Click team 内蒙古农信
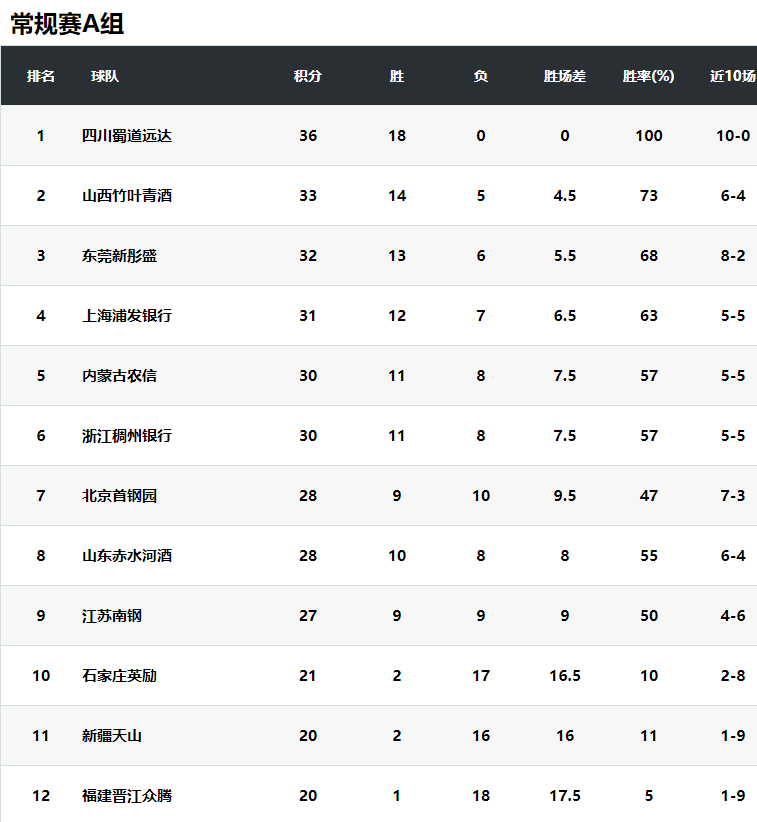The image size is (757, 822). [120, 376]
